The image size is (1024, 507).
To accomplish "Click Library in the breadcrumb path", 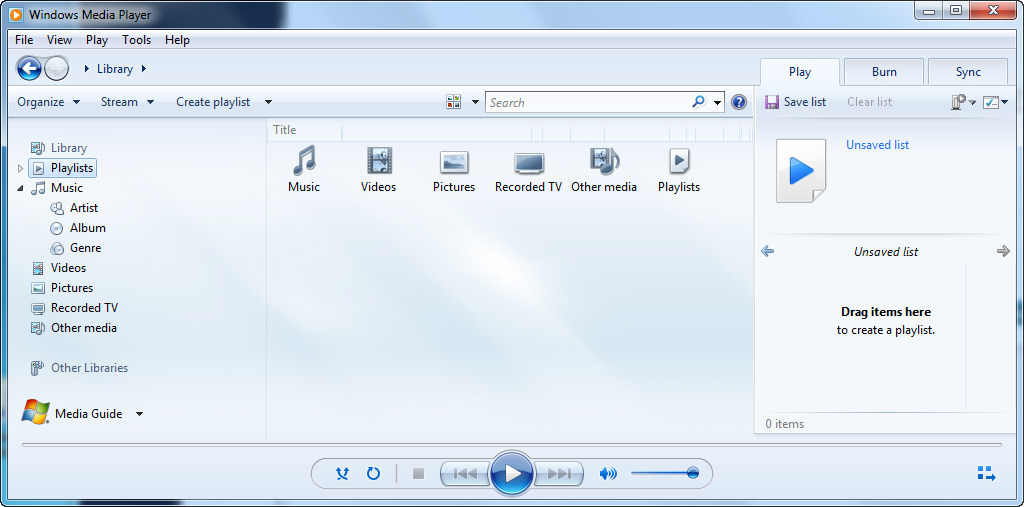I will coord(115,69).
